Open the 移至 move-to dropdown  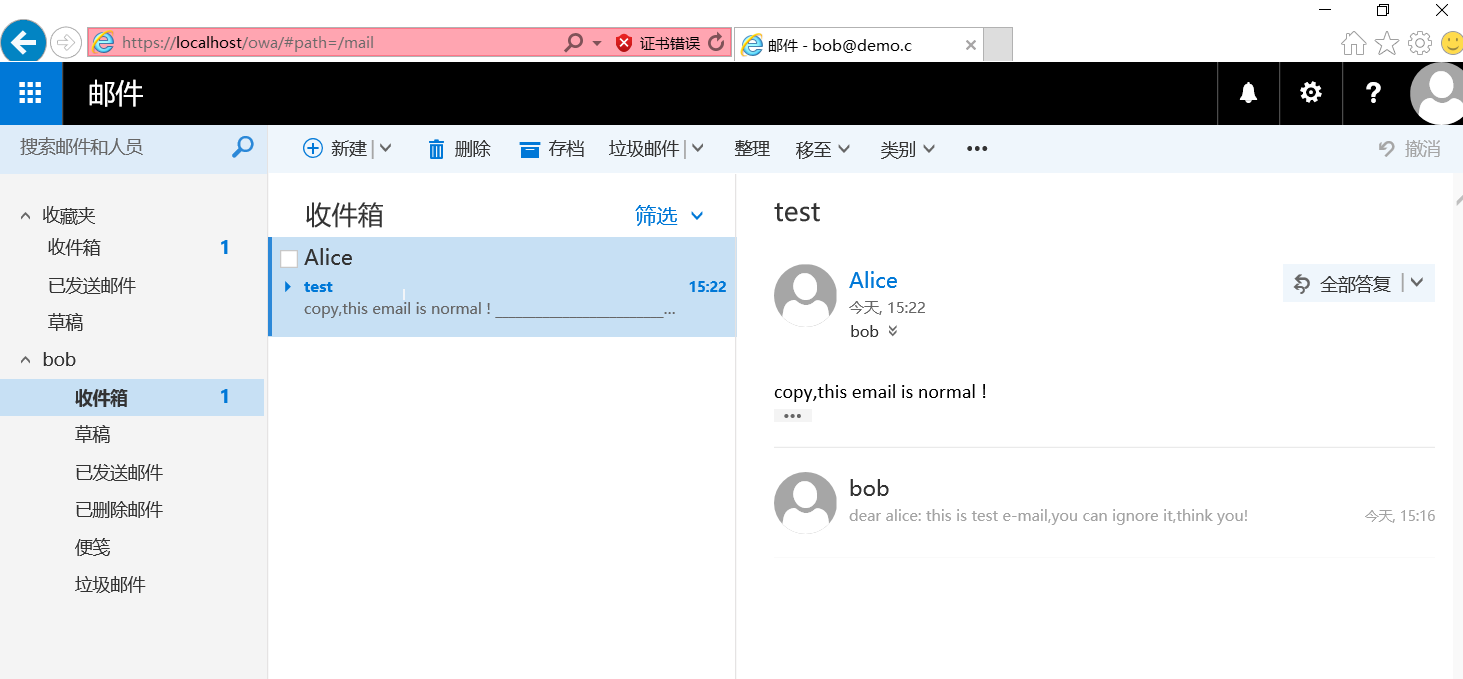[x=821, y=148]
